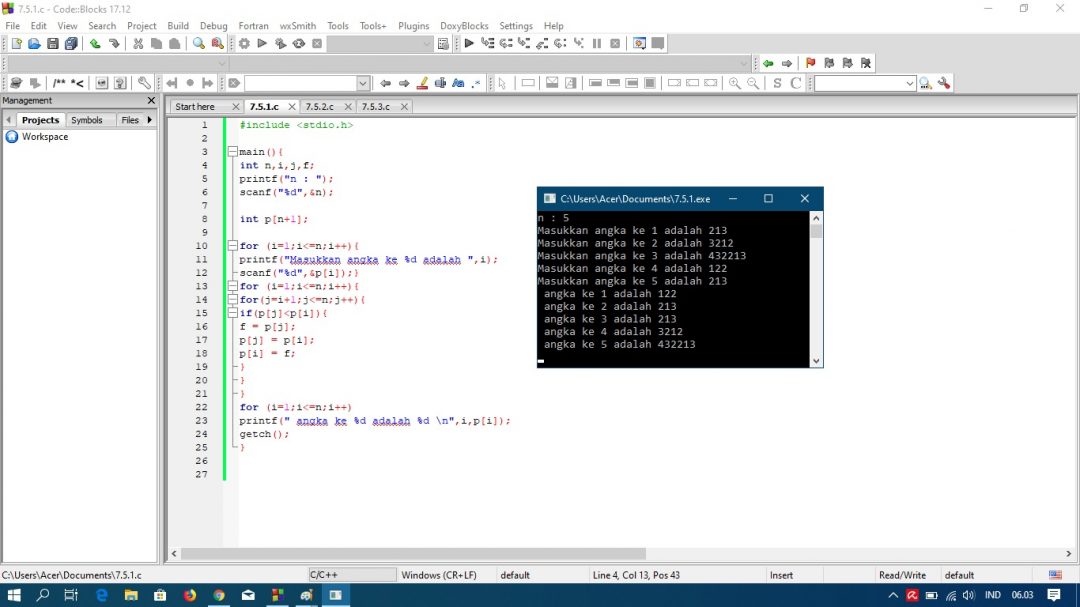This screenshot has height=607, width=1080.
Task: Collapse the main() fold on line 3
Action: pyautogui.click(x=233, y=152)
